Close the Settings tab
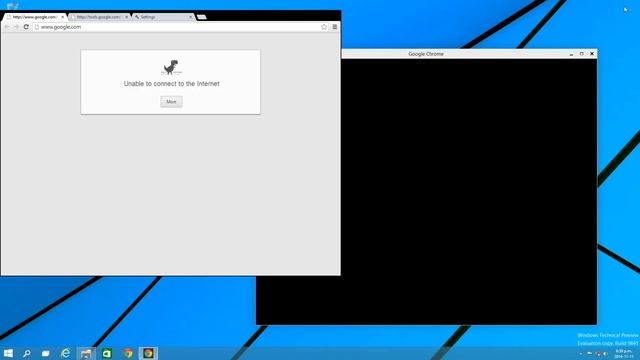The image size is (640, 360). 190,17
